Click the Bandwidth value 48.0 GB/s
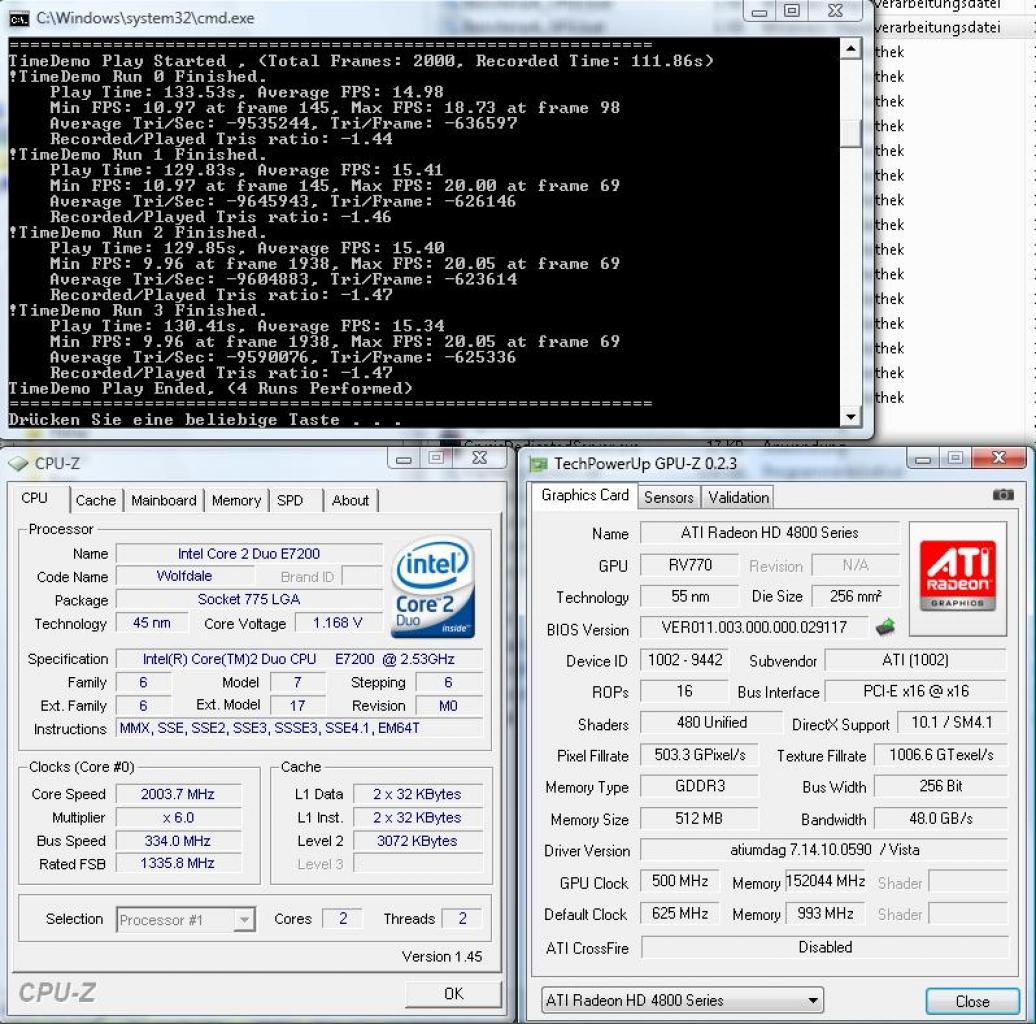1036x1024 pixels. pyautogui.click(x=941, y=819)
